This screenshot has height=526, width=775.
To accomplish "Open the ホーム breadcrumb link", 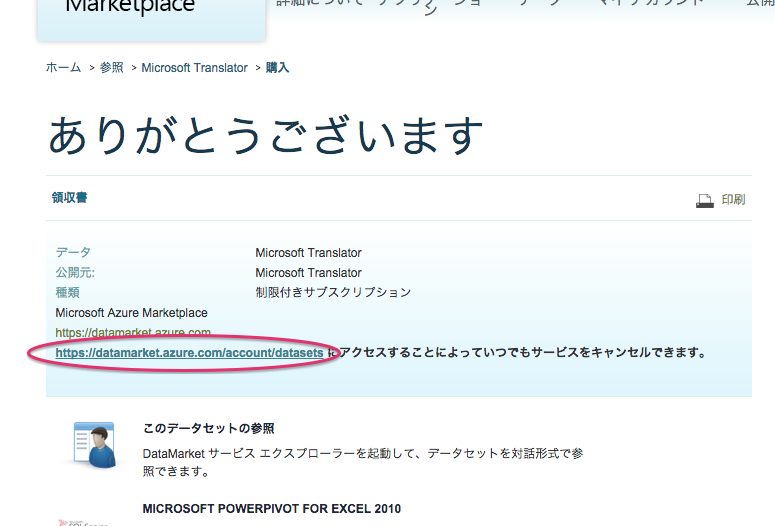I will point(63,67).
